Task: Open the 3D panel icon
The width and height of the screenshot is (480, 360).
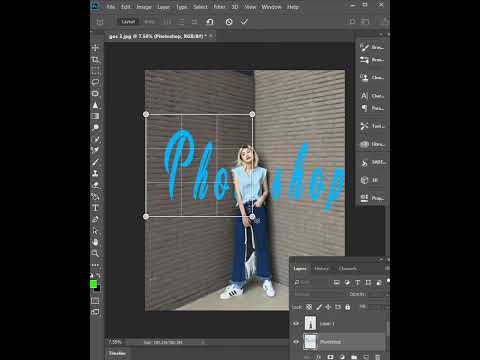Action: [364, 180]
